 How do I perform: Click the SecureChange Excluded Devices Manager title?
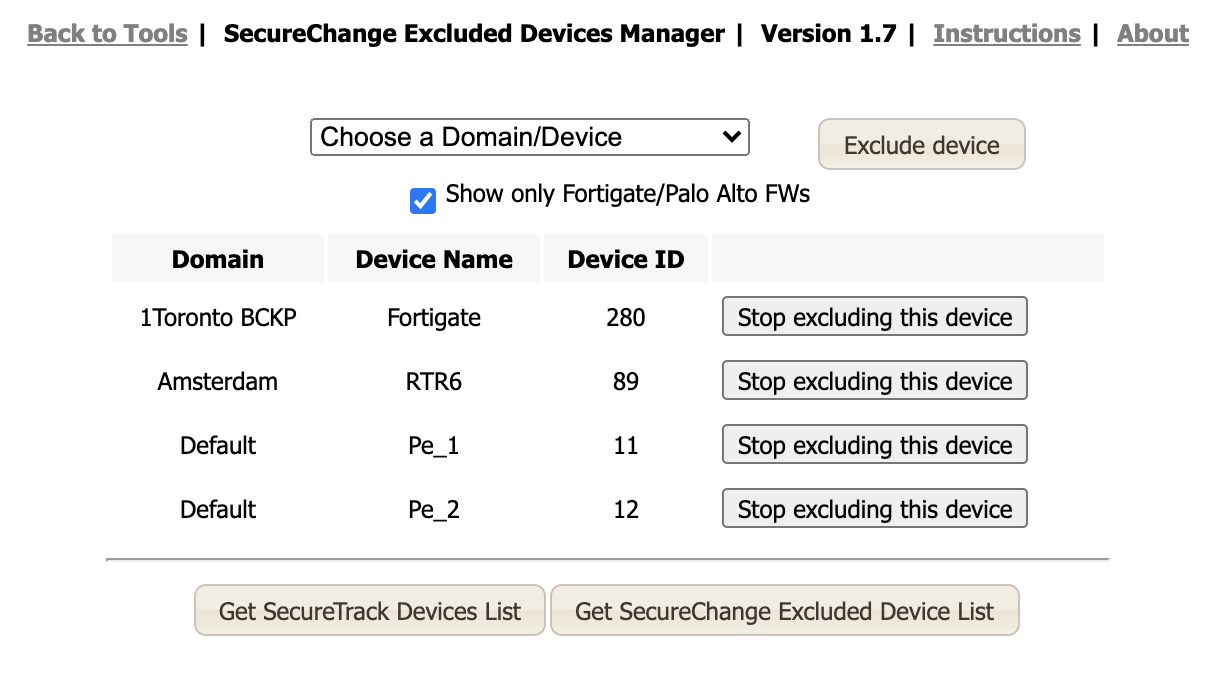474,33
